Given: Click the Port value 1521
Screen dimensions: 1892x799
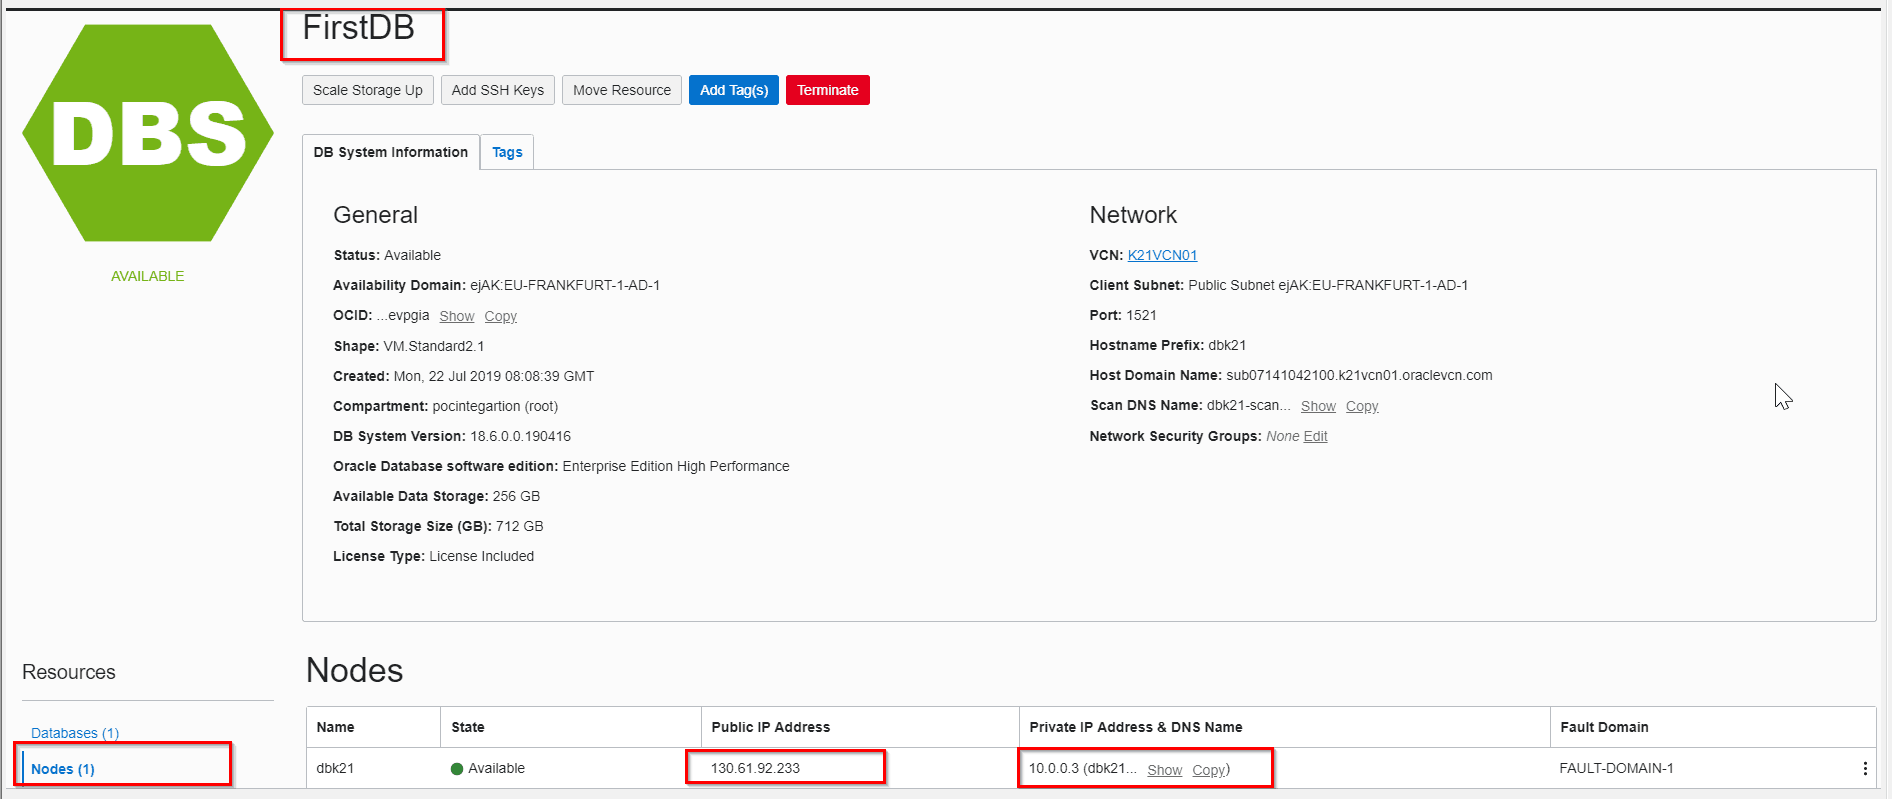Looking at the screenshot, I should coord(1141,315).
